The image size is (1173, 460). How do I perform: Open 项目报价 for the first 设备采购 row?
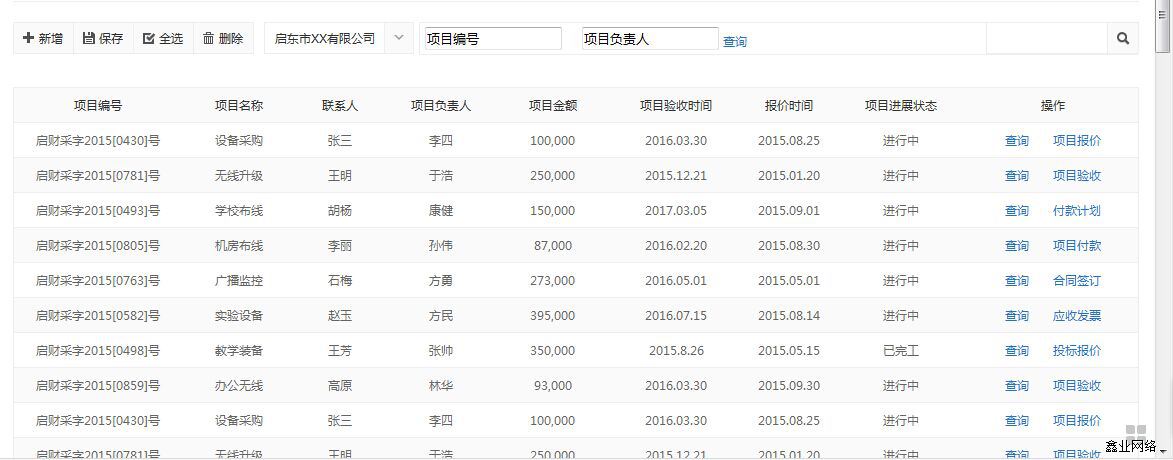[x=1077, y=141]
